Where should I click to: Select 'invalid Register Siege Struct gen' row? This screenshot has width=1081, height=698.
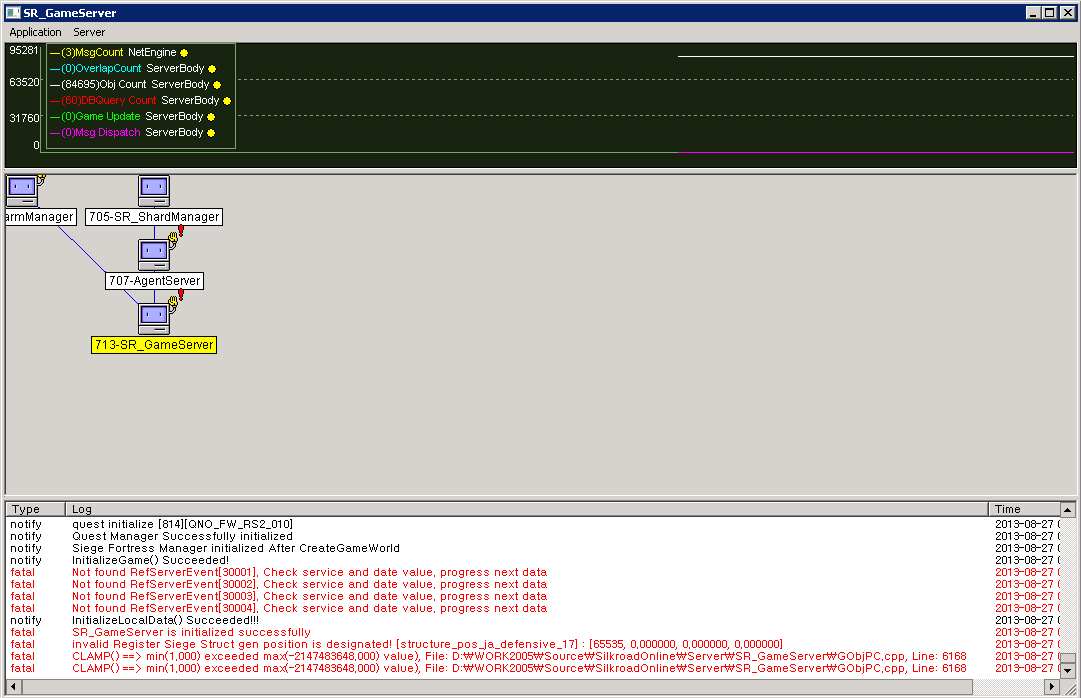[532, 644]
